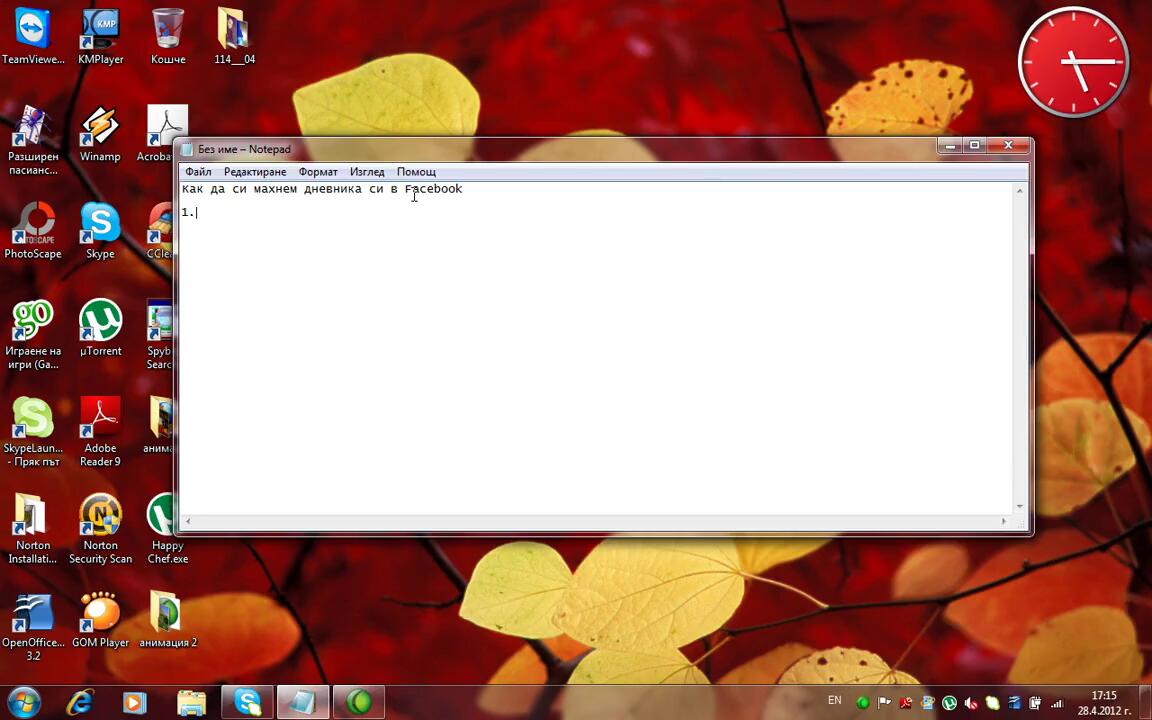Viewport: 1152px width, 720px height.
Task: Click the vertical scrollbar down arrow
Action: click(1020, 507)
